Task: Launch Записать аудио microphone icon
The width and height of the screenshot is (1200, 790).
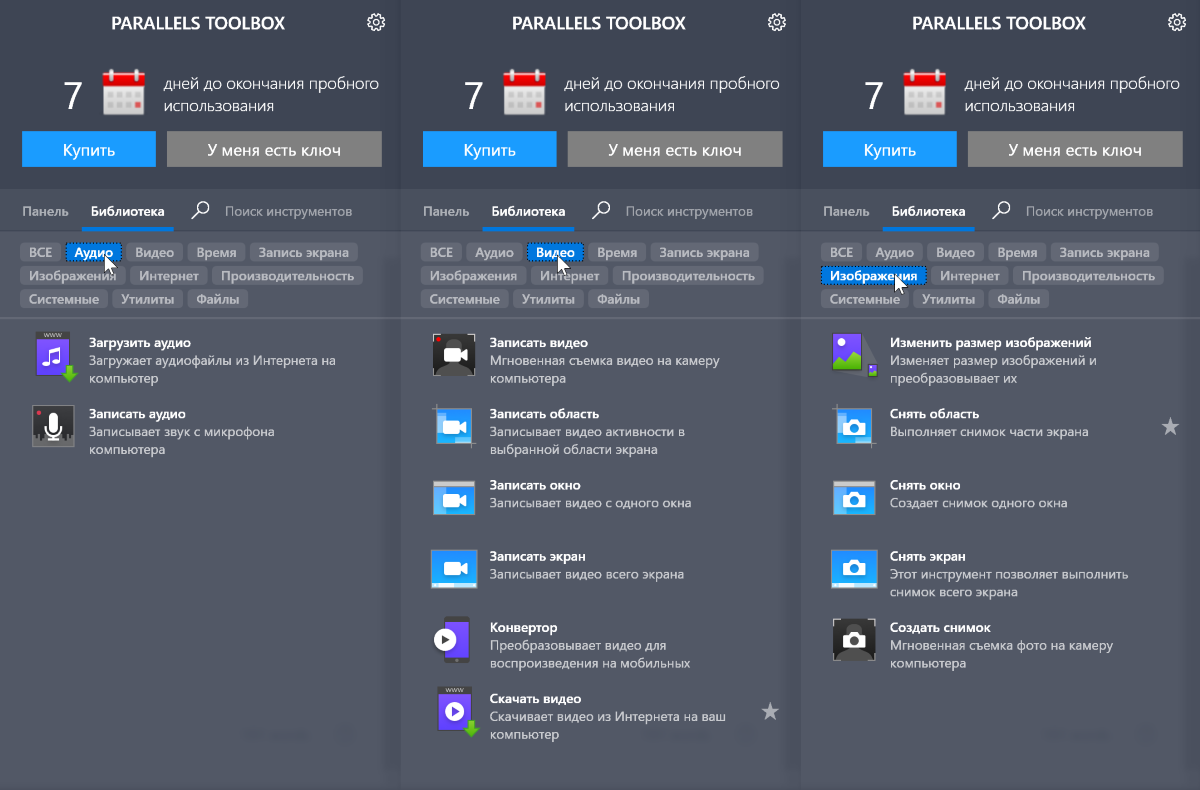Action: (x=54, y=426)
